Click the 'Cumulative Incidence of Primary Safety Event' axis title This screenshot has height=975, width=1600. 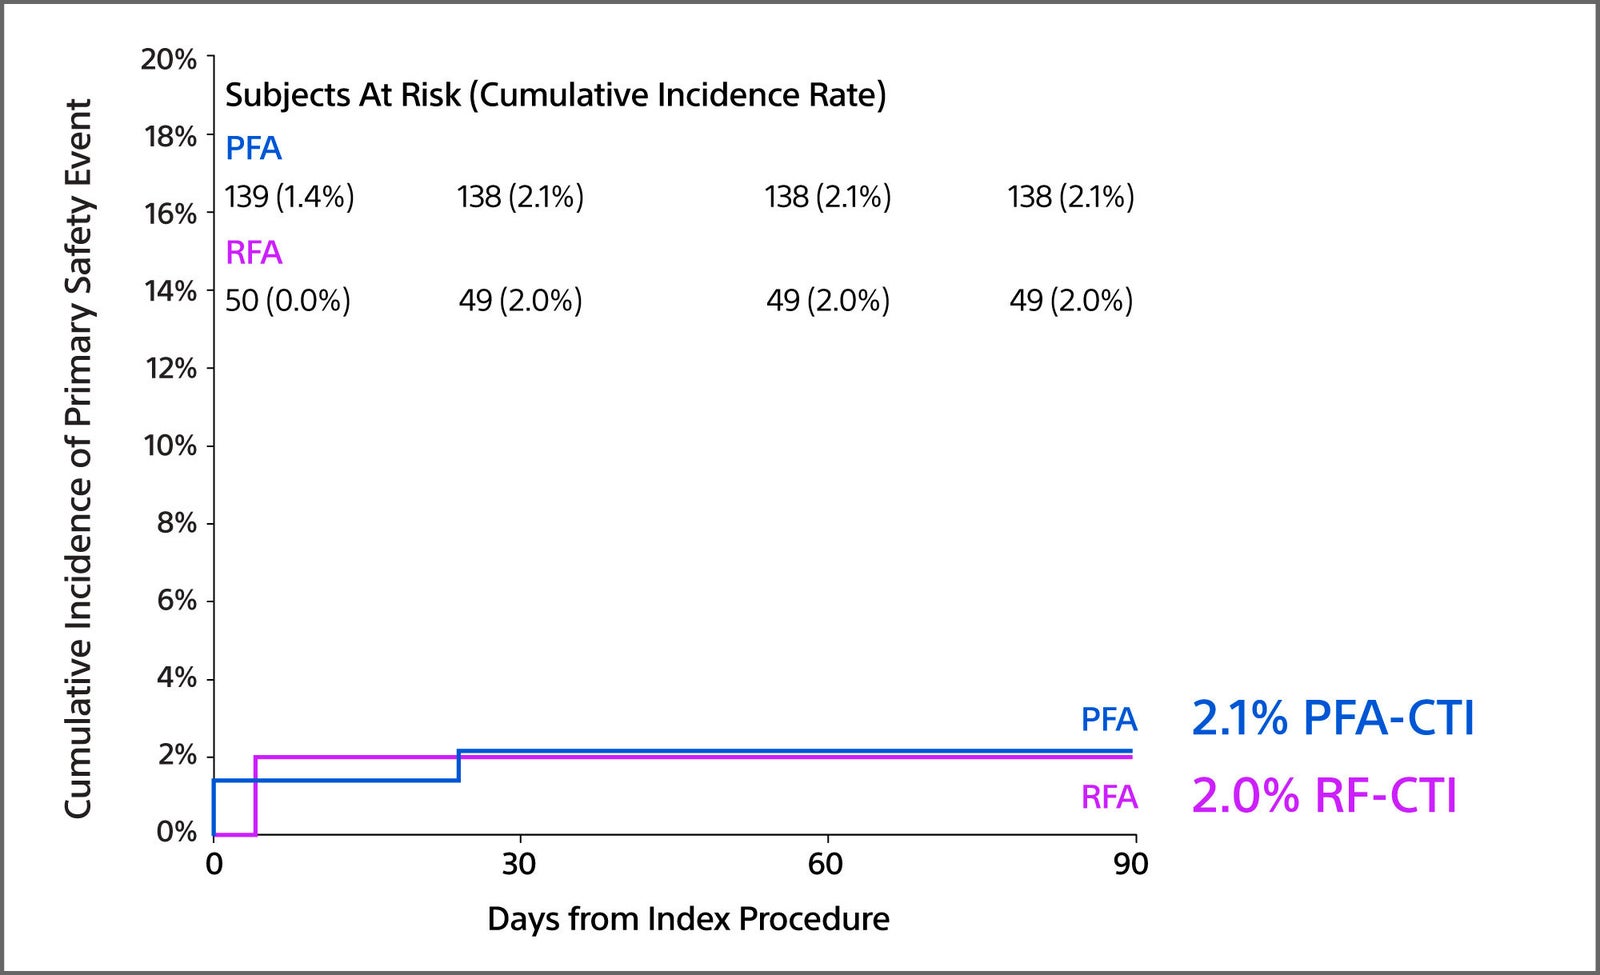tap(78, 458)
